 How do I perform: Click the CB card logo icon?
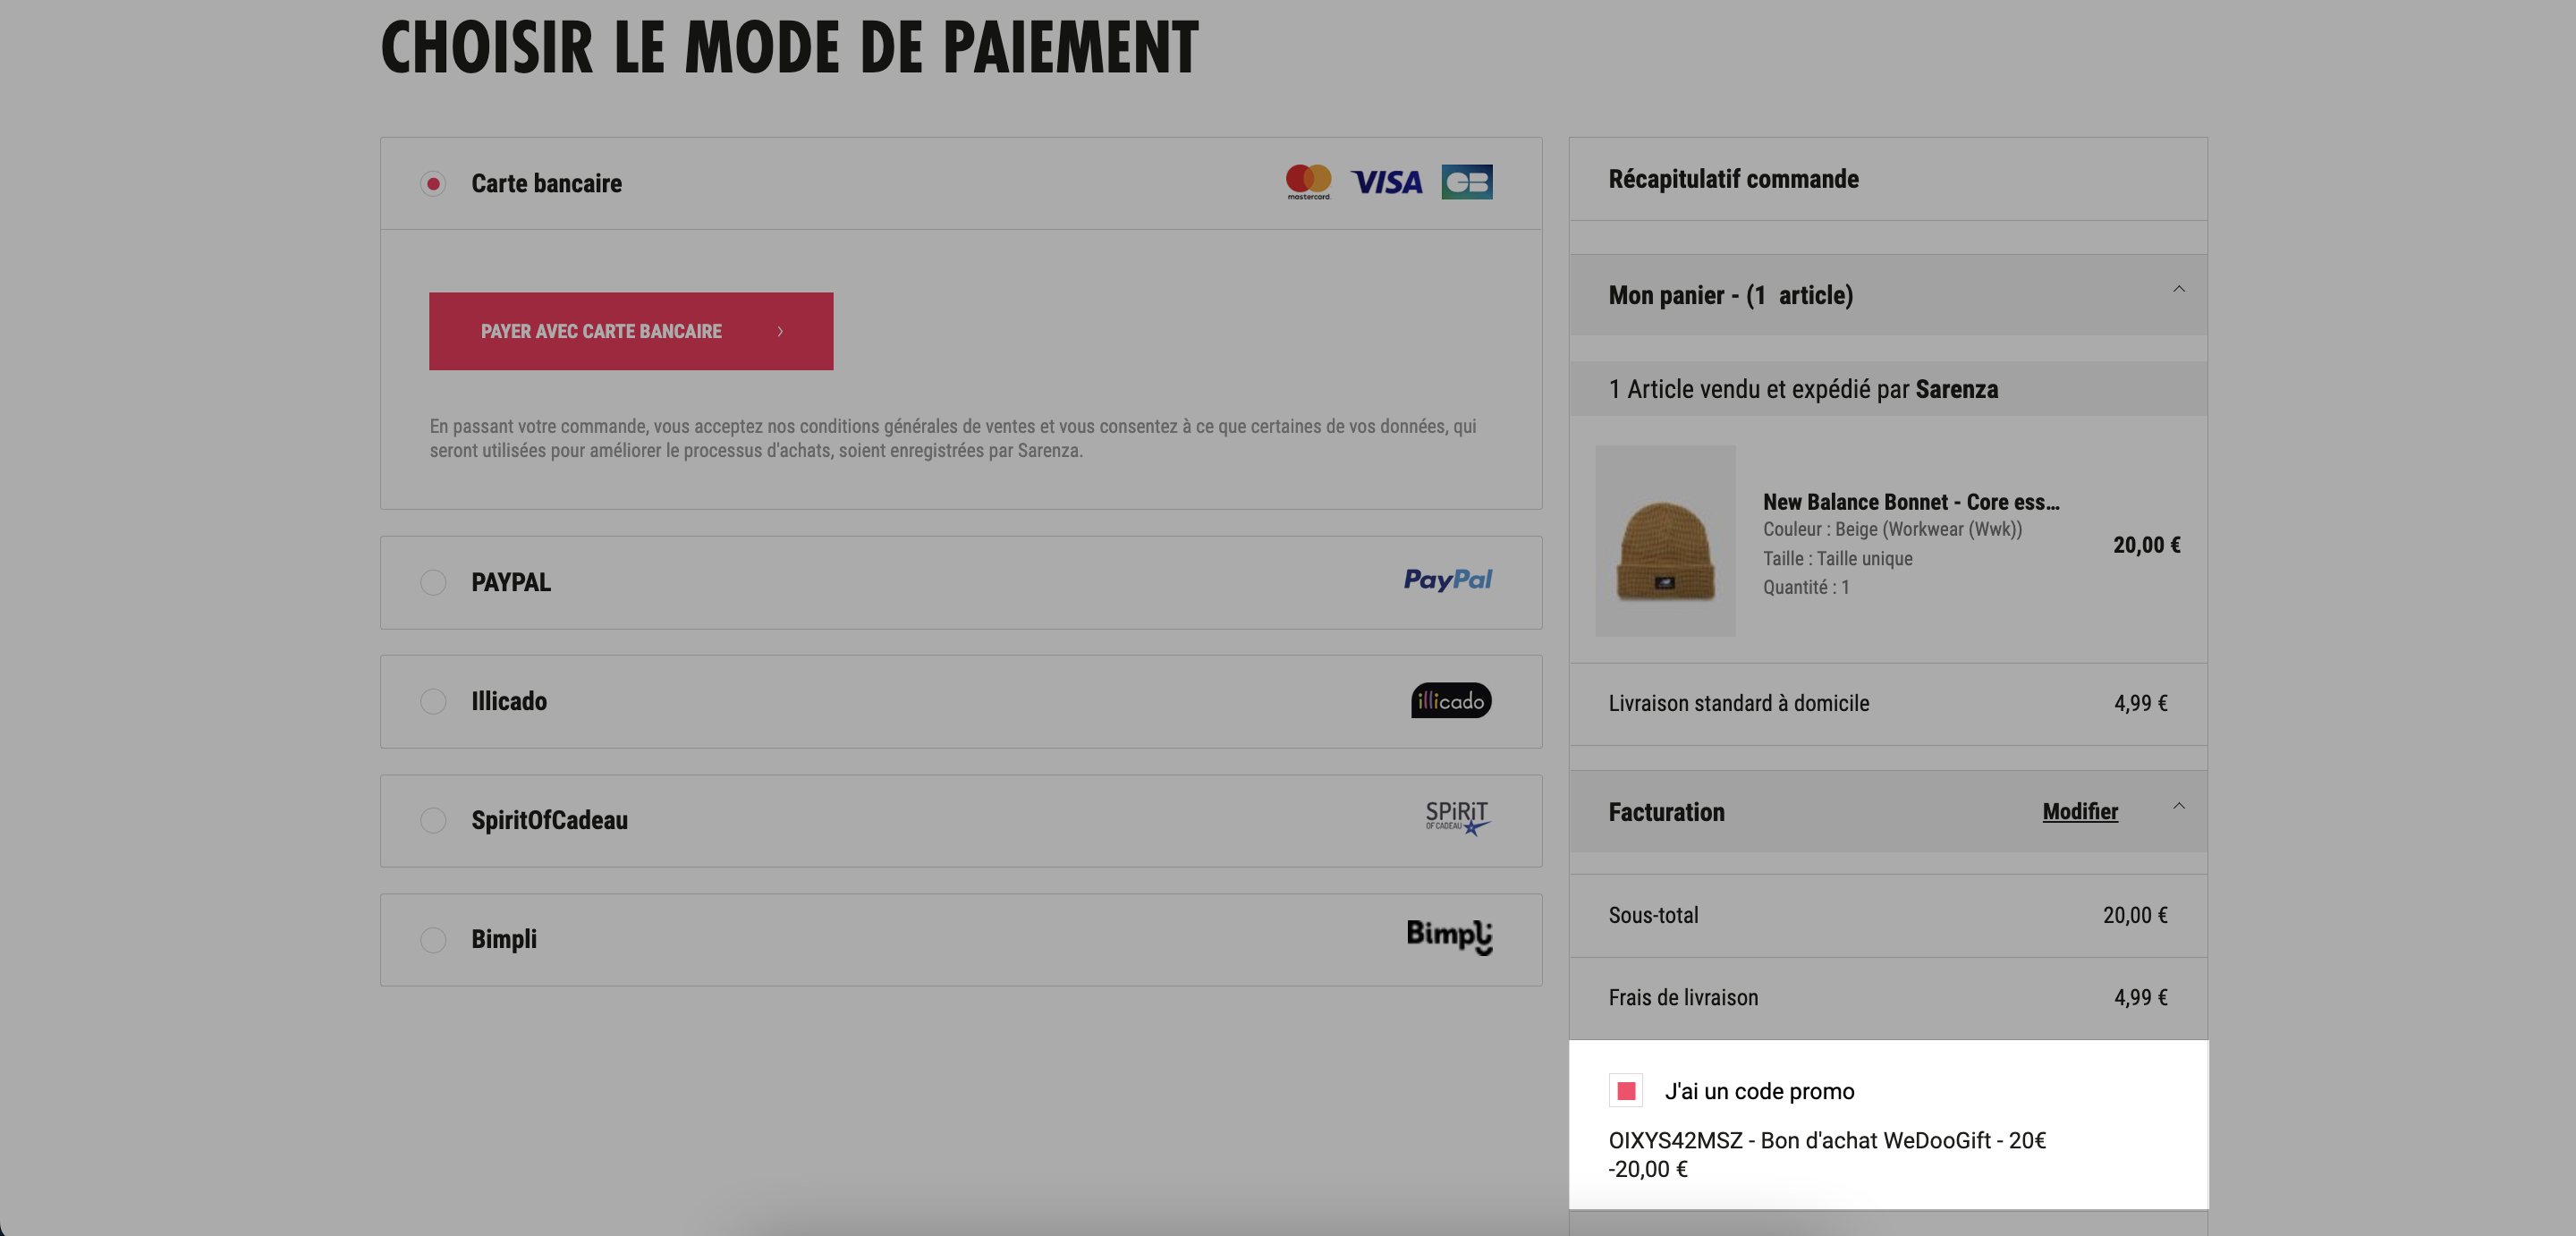[x=1466, y=182]
